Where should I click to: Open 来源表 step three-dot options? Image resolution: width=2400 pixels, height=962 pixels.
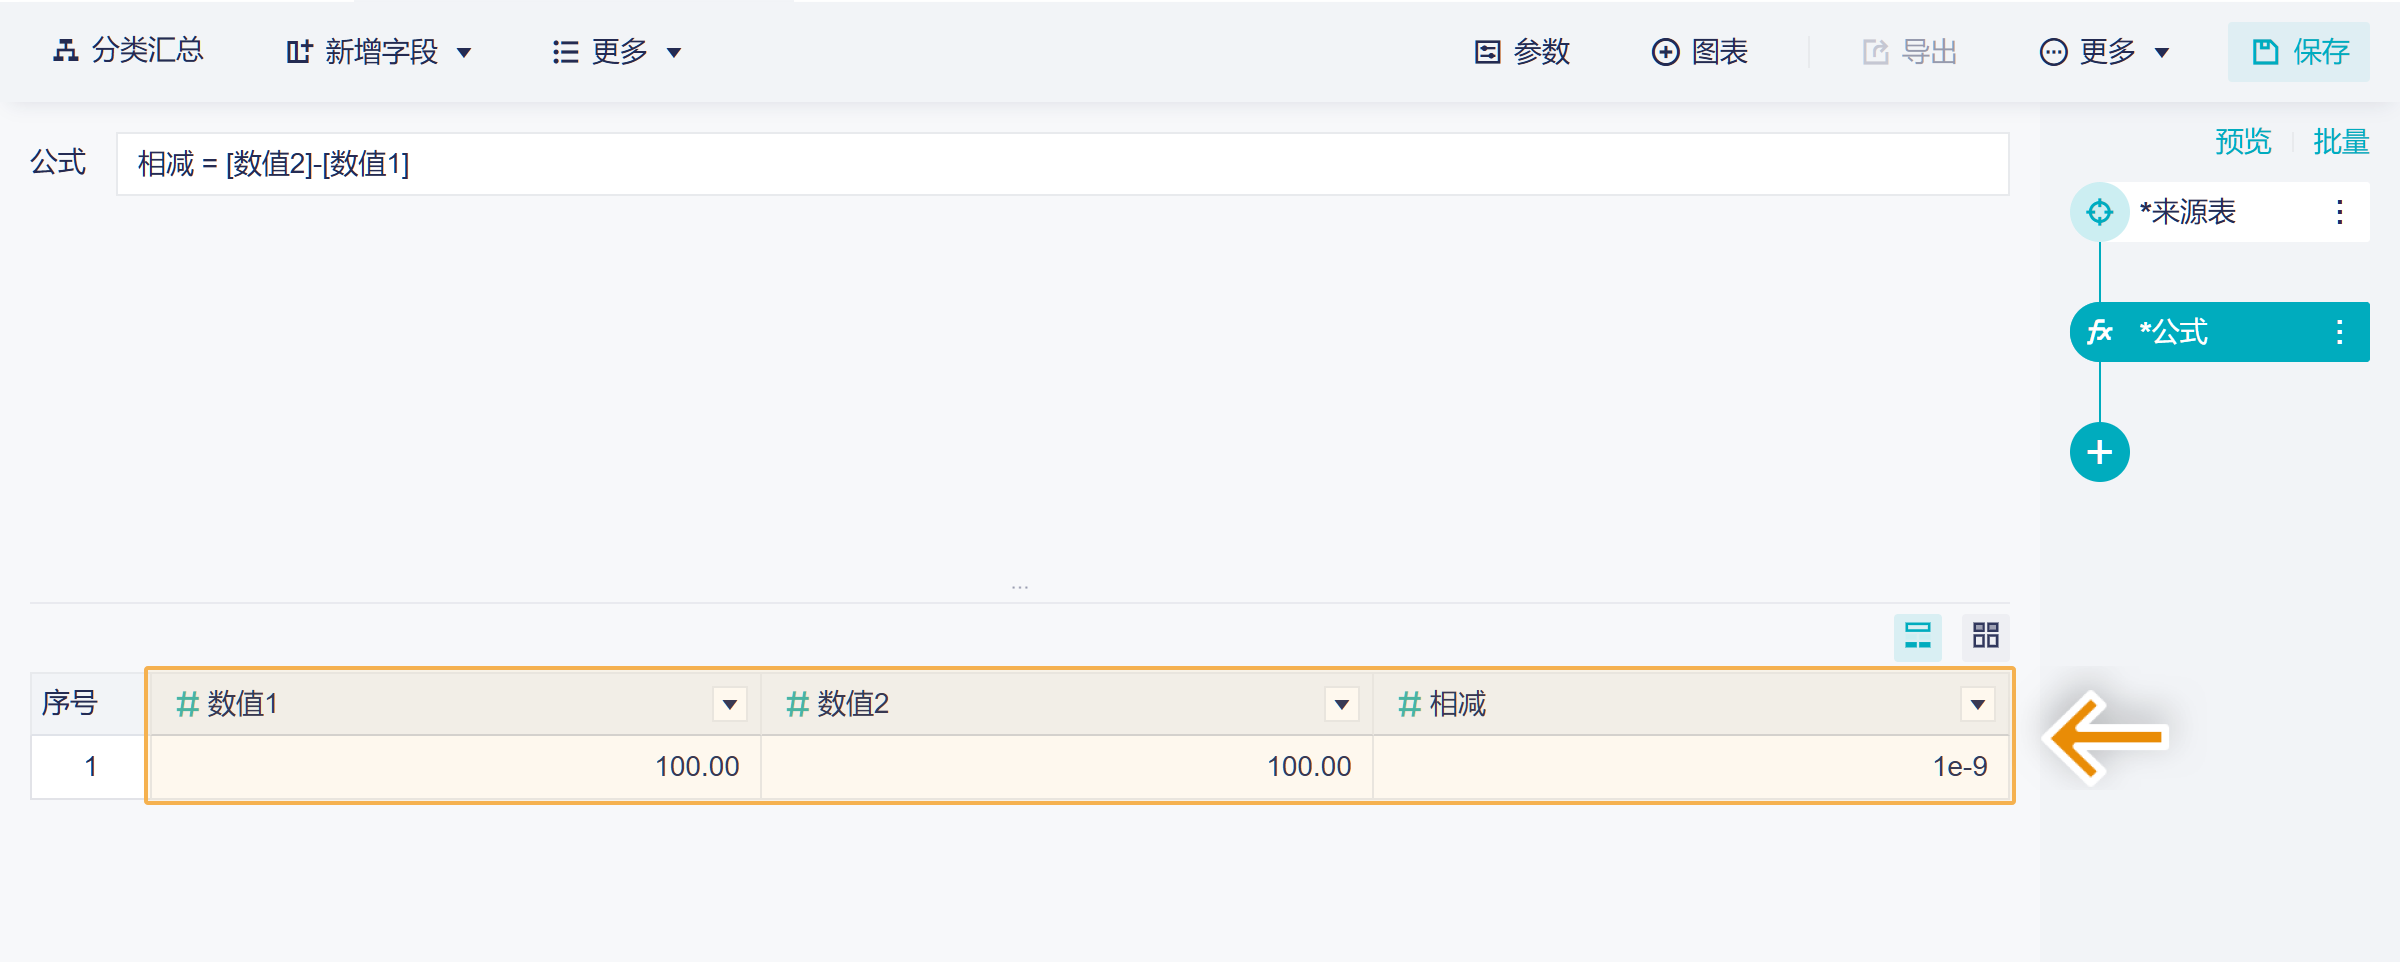[2339, 212]
